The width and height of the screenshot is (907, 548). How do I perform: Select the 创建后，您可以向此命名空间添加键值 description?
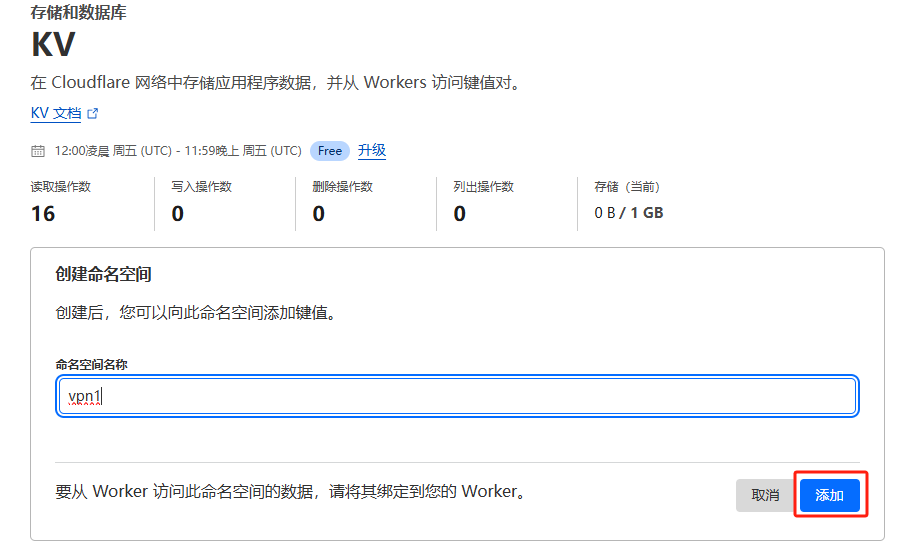[x=196, y=313]
